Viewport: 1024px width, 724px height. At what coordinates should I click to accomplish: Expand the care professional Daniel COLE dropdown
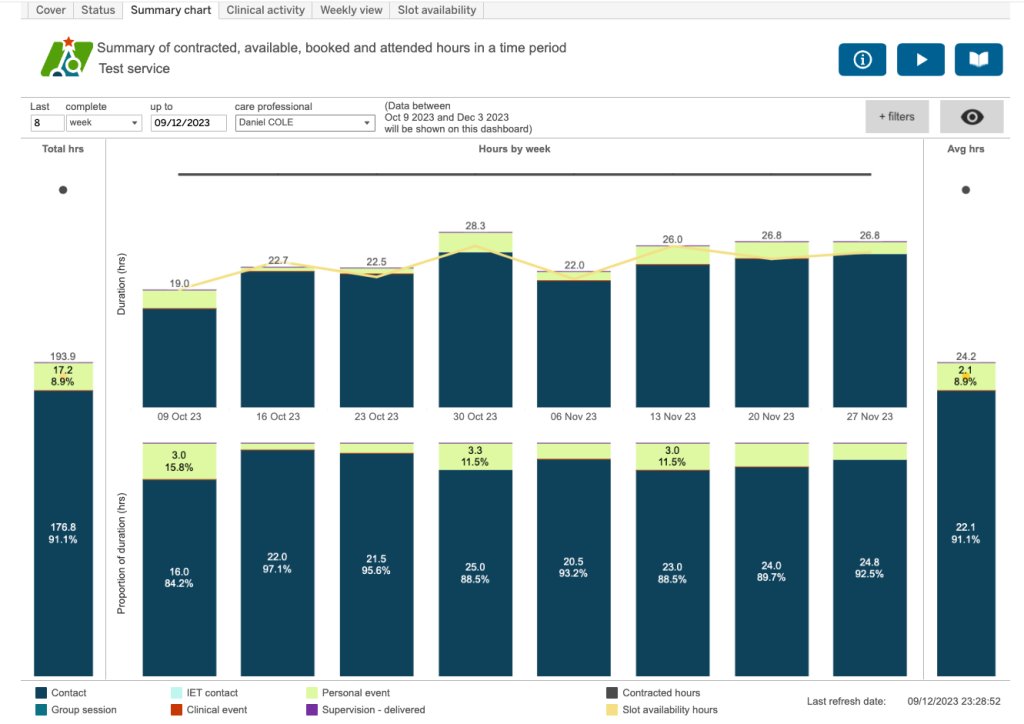[x=304, y=123]
